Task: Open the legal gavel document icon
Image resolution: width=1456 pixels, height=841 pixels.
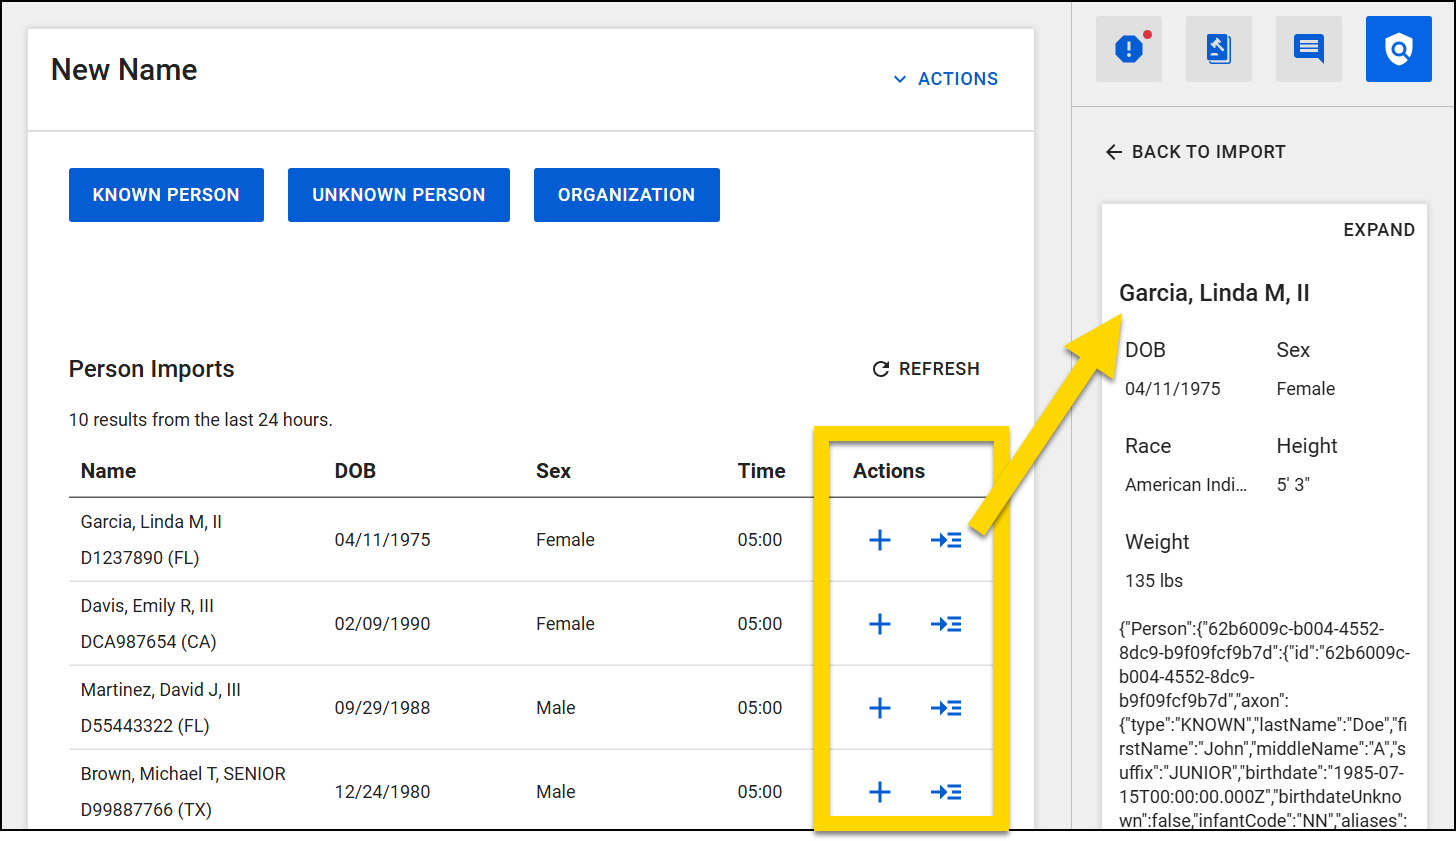Action: 1218,48
